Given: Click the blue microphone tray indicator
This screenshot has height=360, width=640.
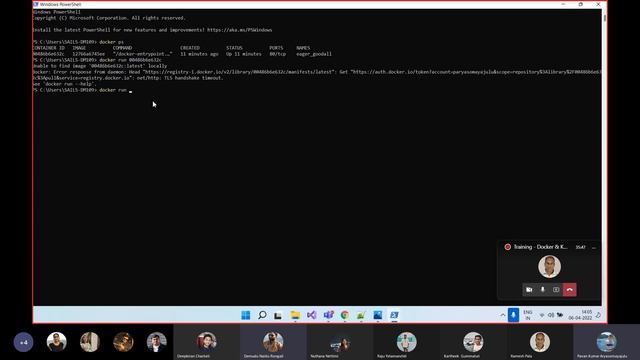Looking at the screenshot, I should 513,315.
